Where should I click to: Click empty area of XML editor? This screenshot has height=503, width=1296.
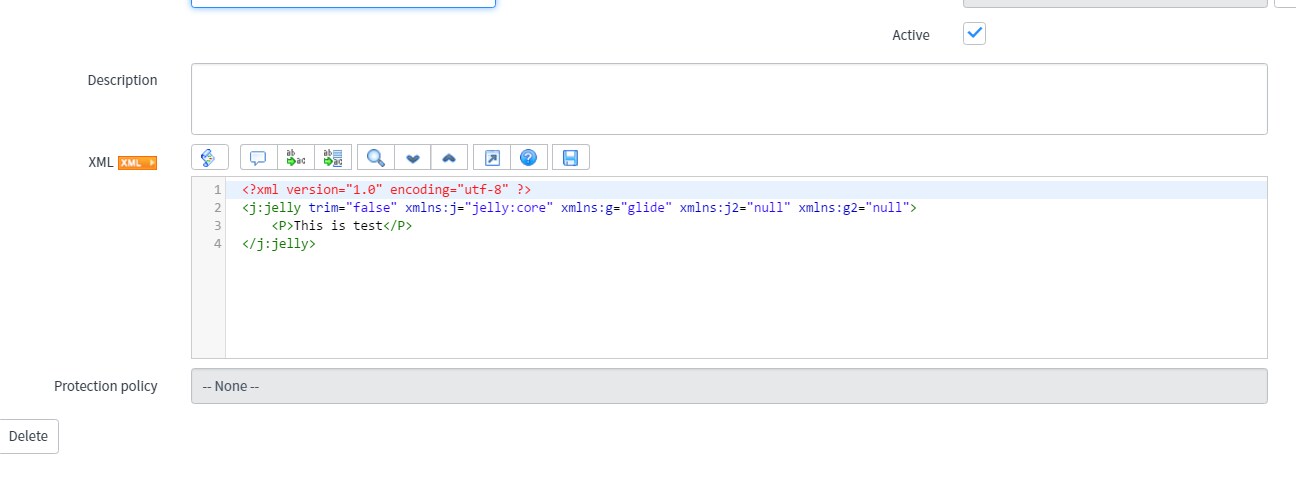tap(745, 305)
